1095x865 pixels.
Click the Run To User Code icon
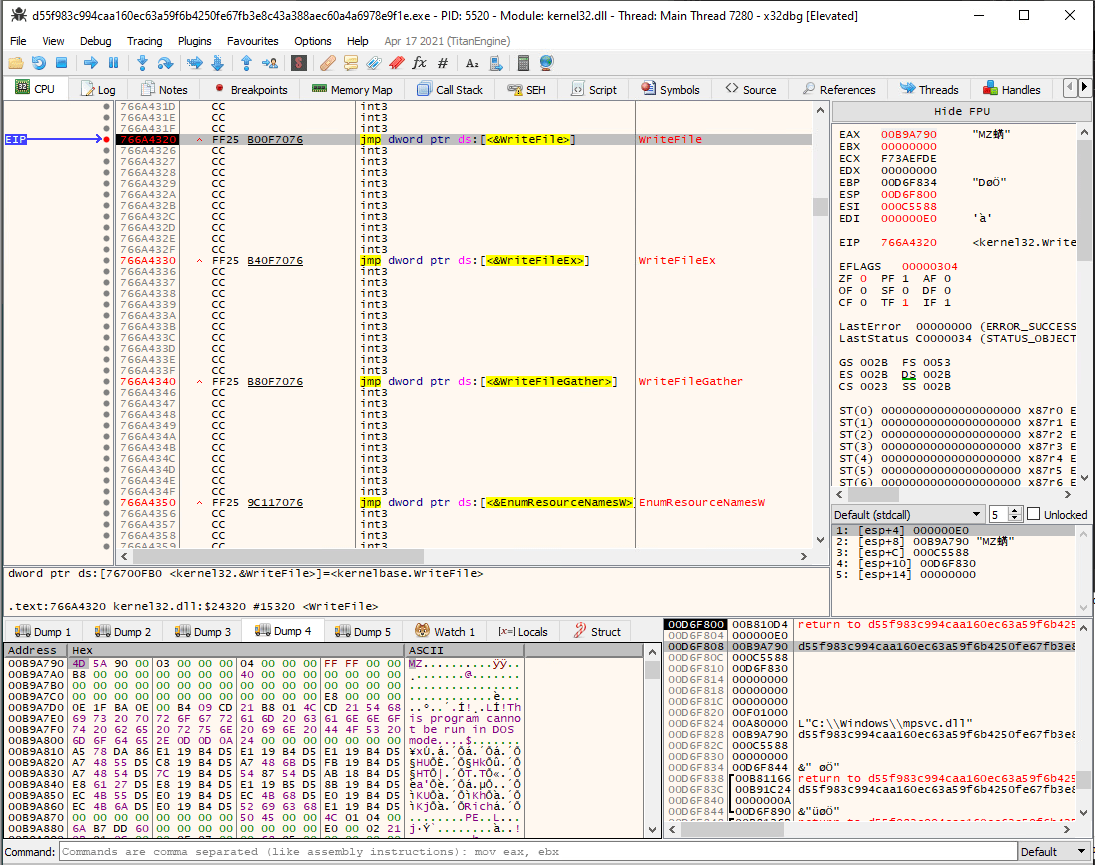pos(270,64)
